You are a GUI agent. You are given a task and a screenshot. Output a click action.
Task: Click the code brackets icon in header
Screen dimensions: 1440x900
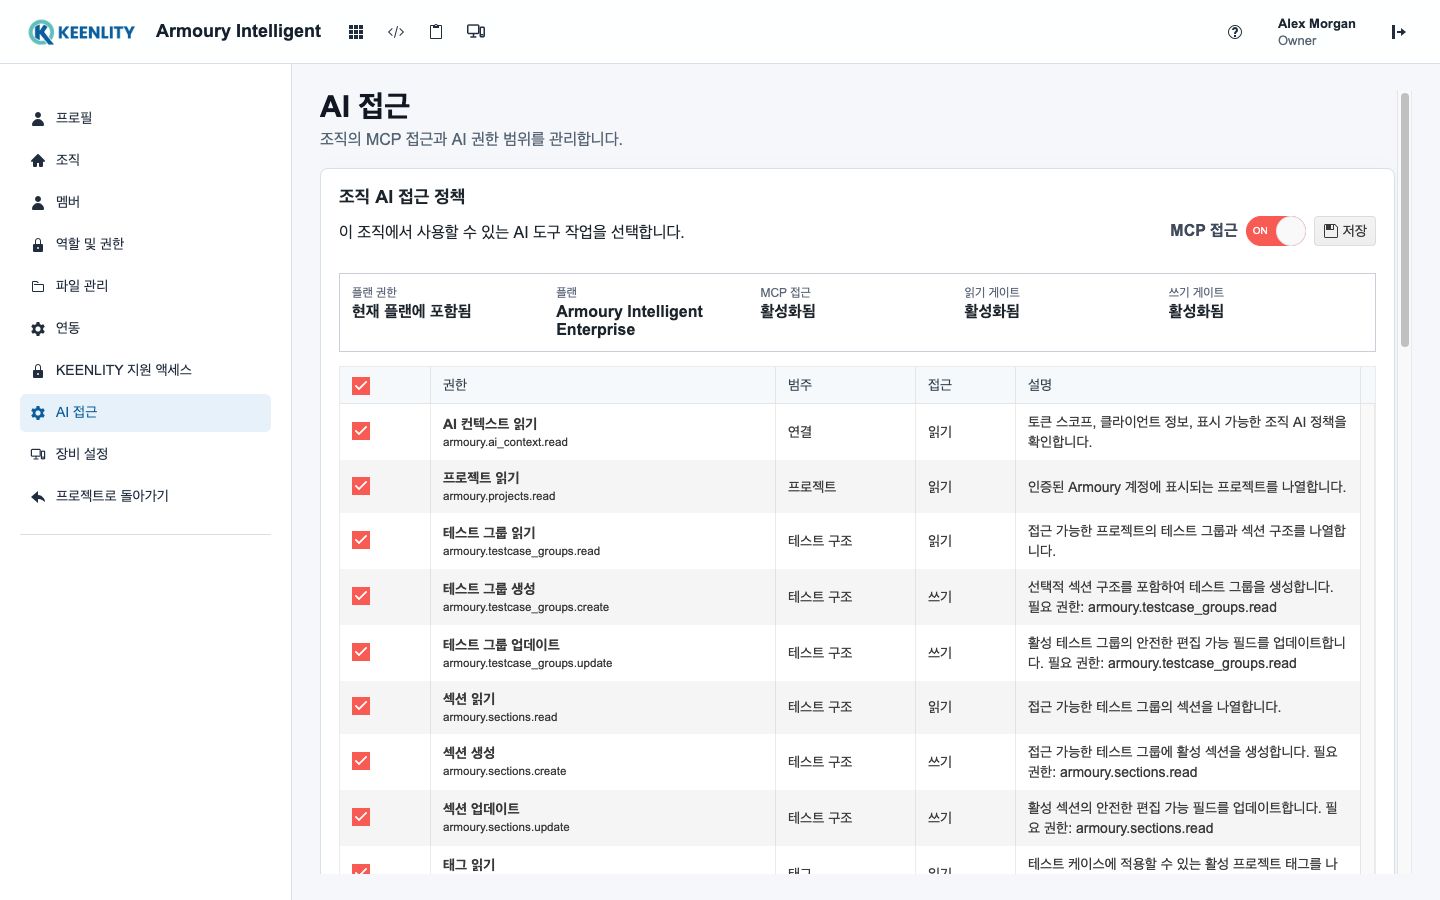pos(396,32)
